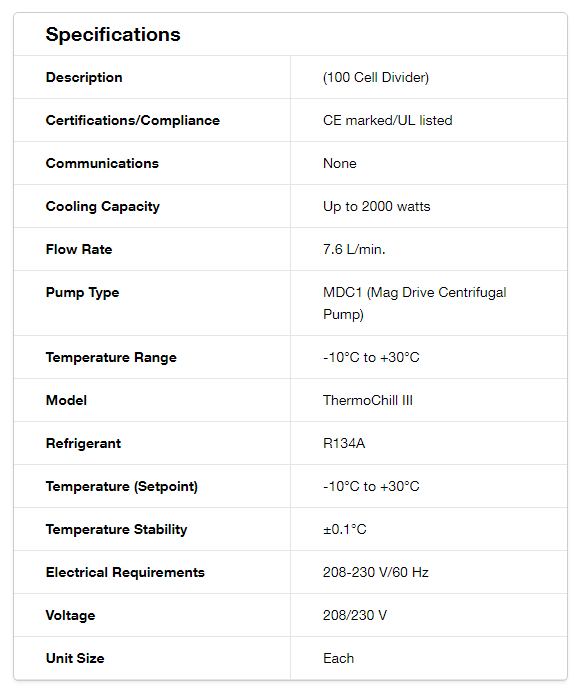The width and height of the screenshot is (580, 693).
Task: Select the Pump Type label
Action: tap(82, 293)
